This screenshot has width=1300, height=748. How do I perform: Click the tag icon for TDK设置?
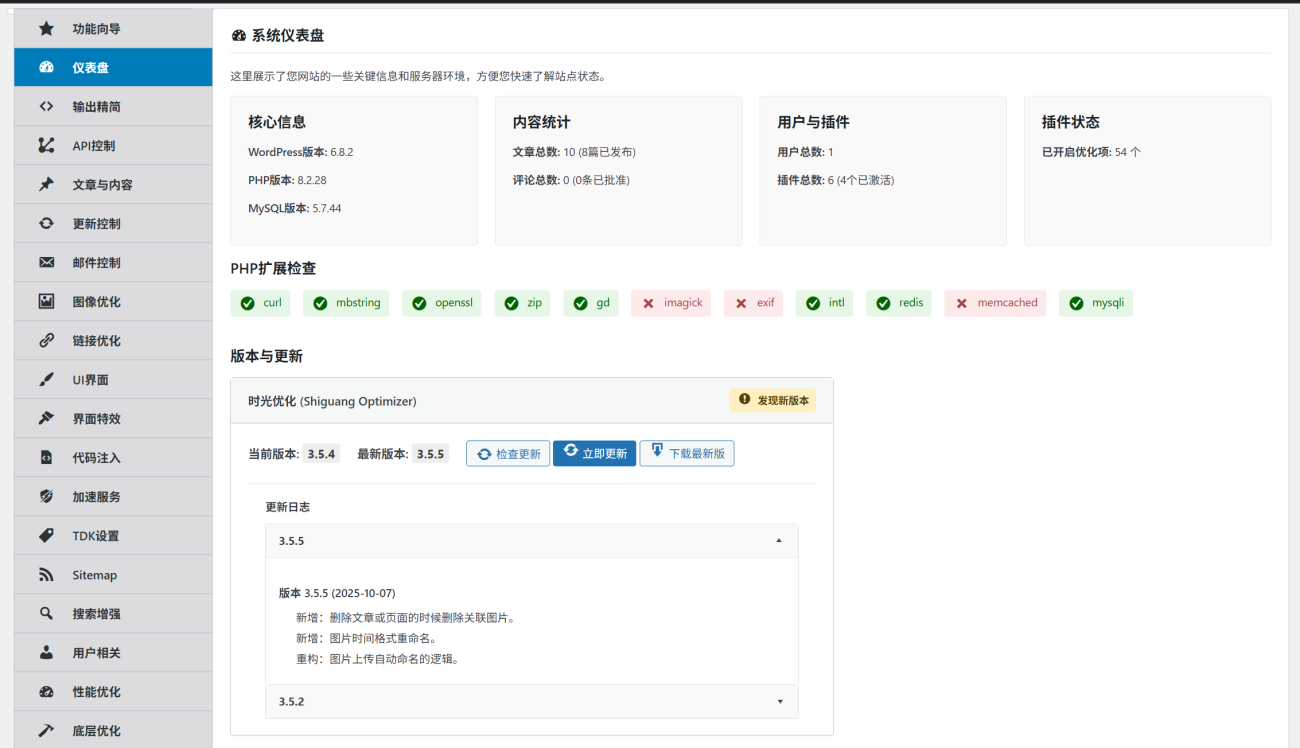pyautogui.click(x=45, y=535)
